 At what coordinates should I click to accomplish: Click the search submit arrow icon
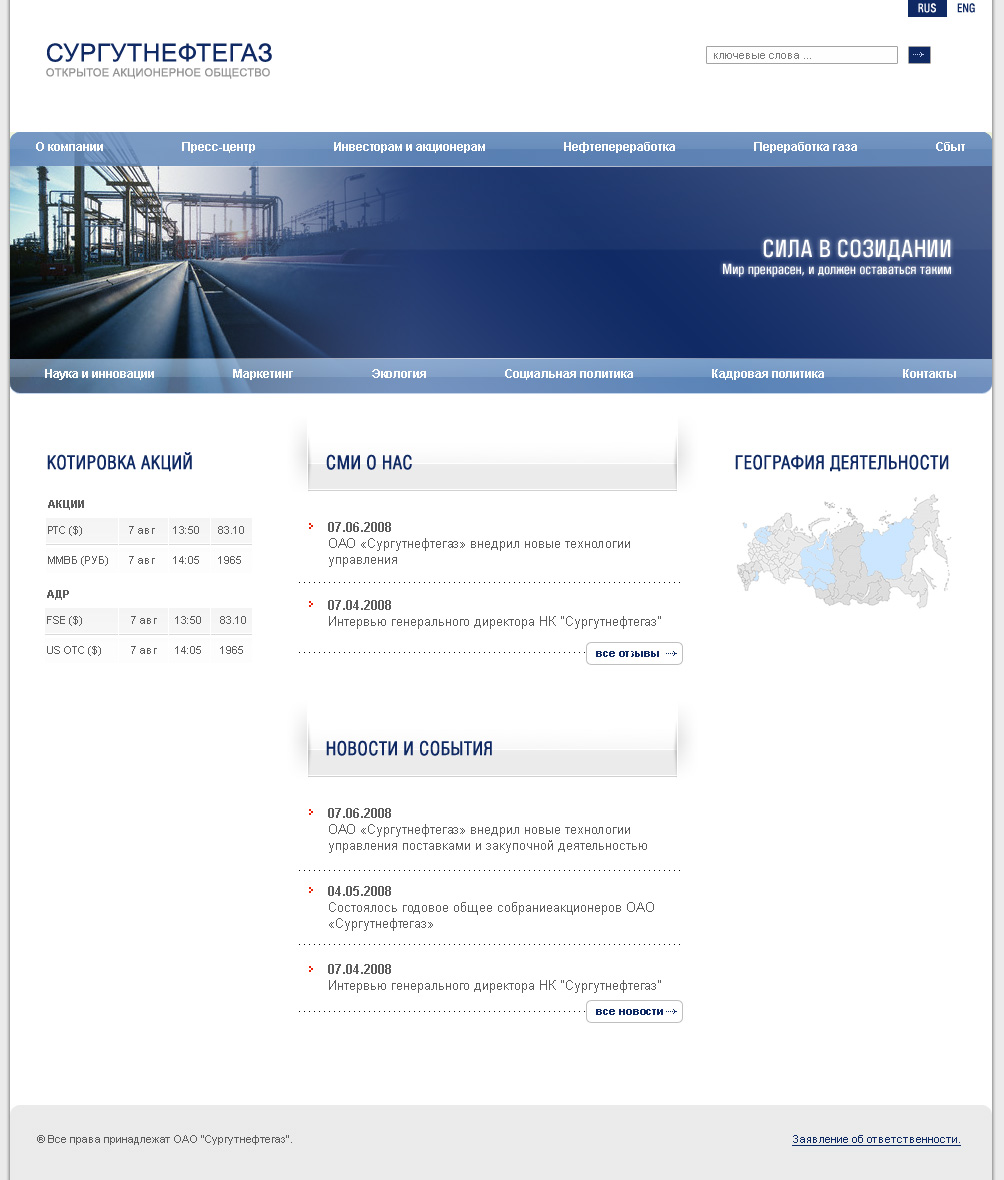coord(918,55)
